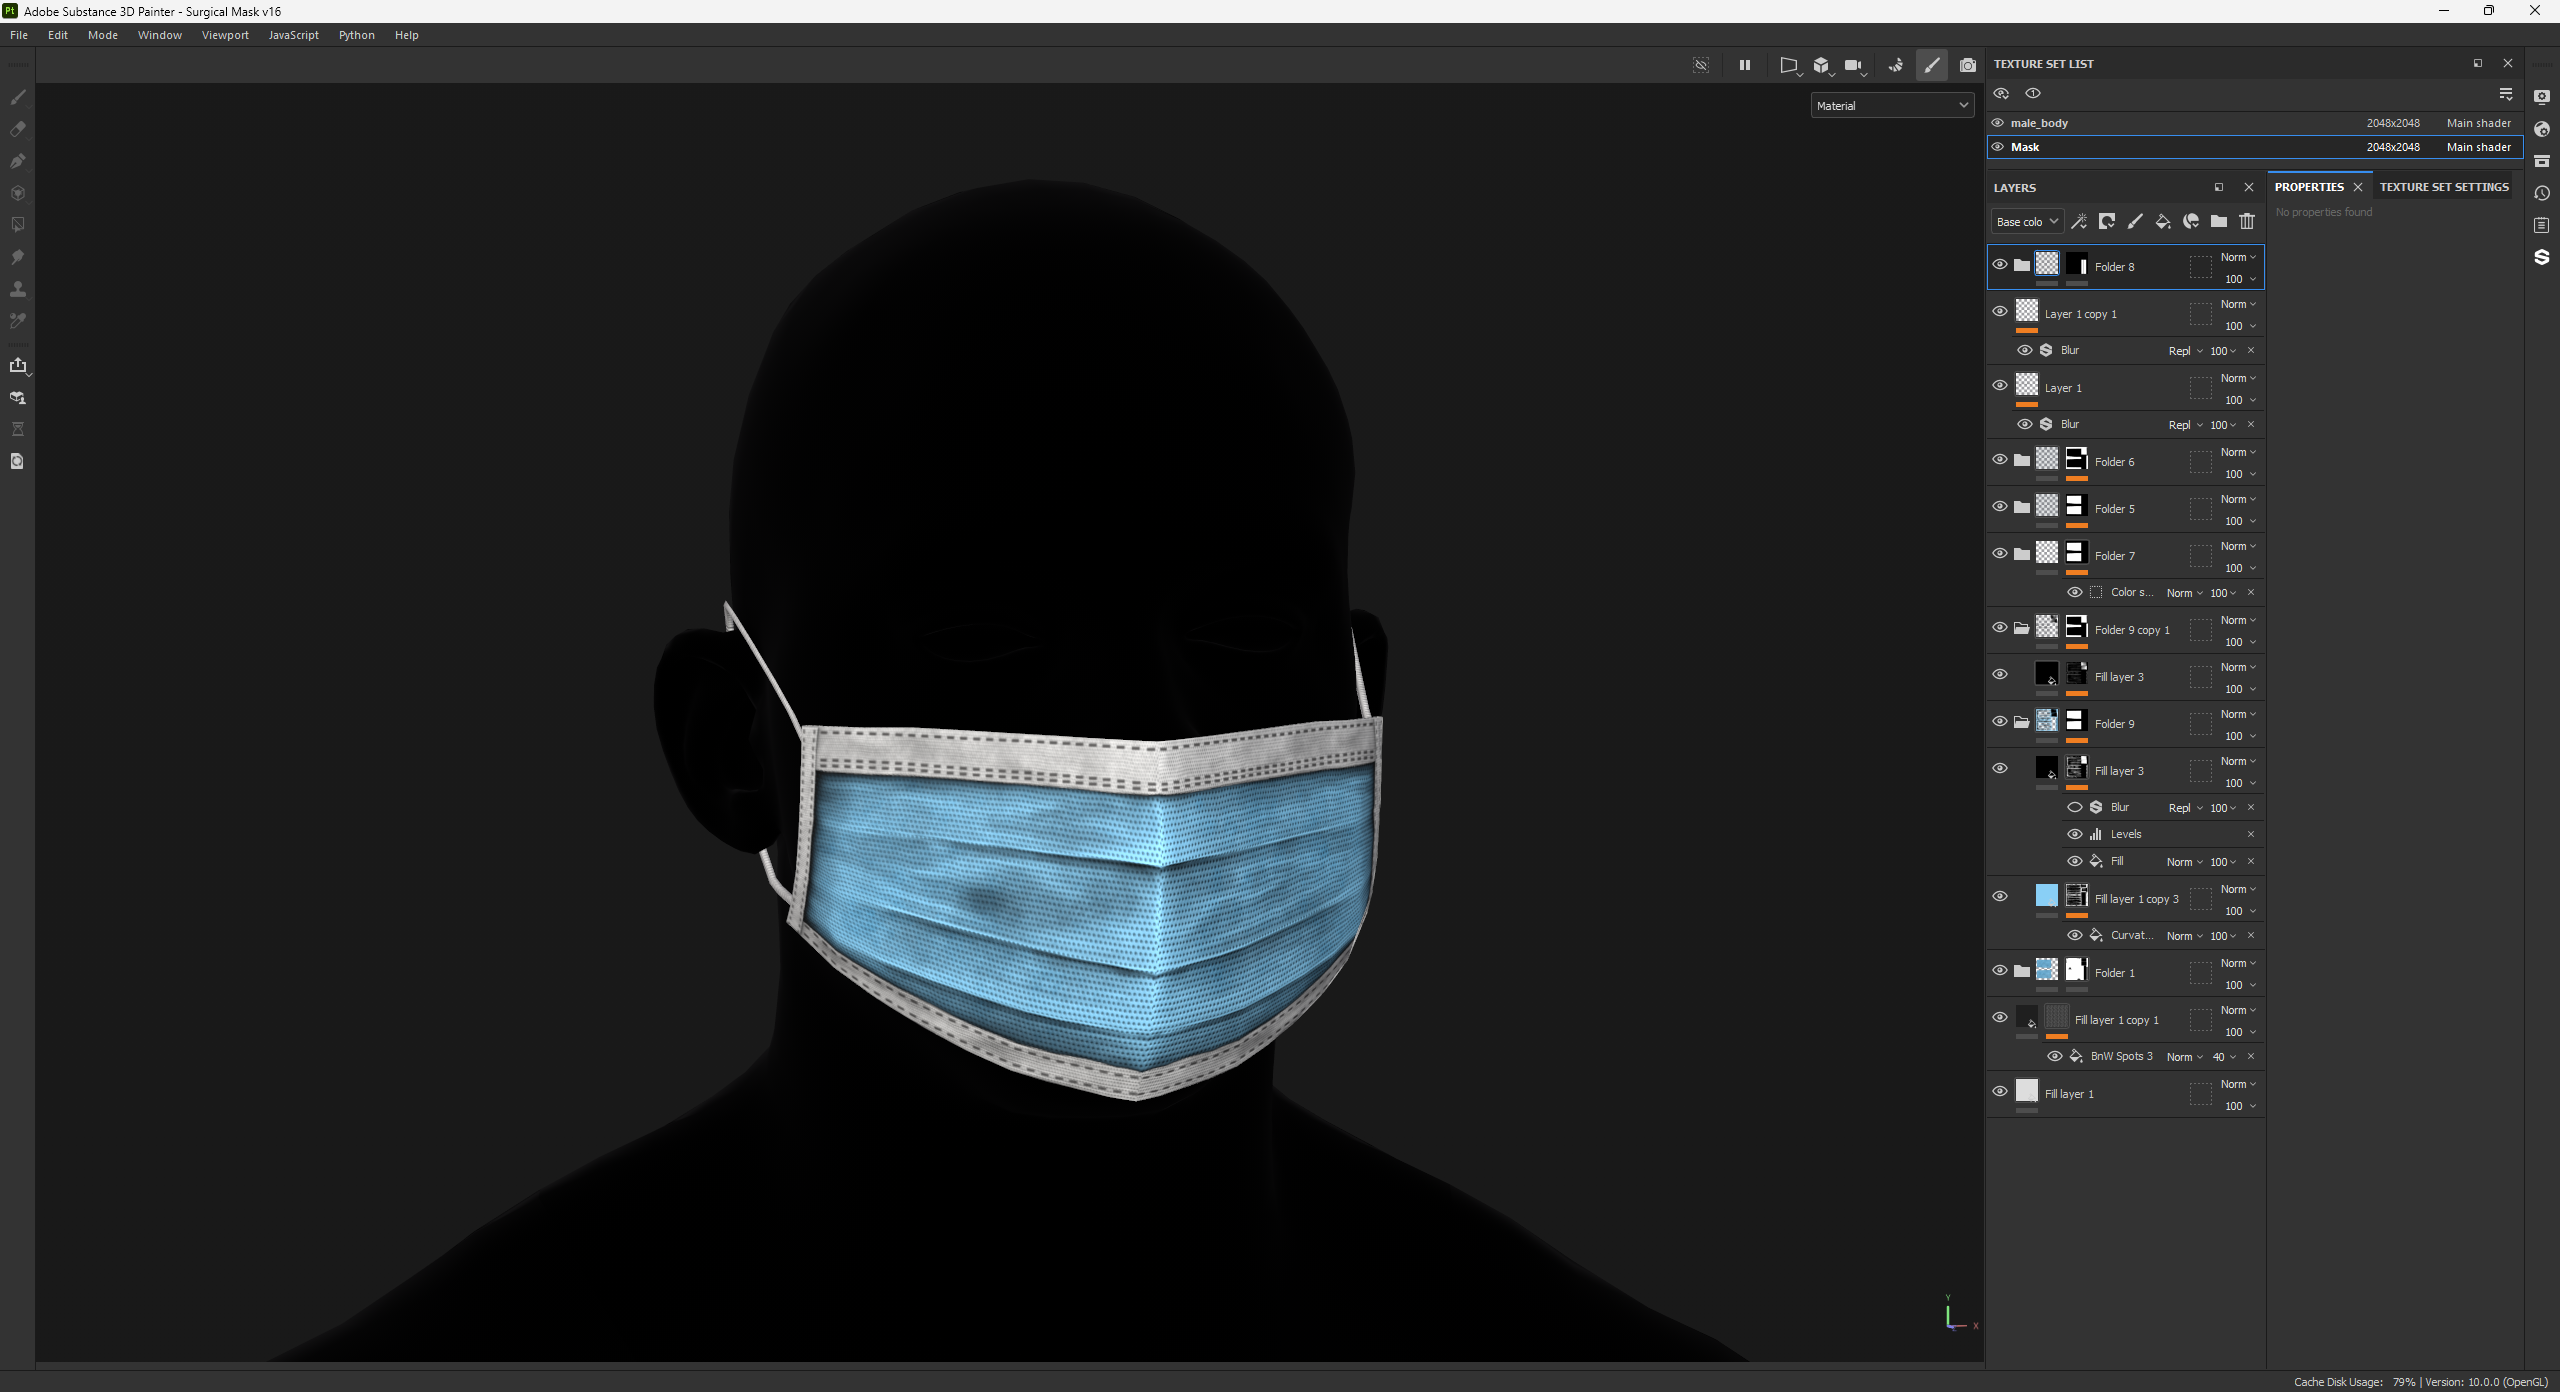The height and width of the screenshot is (1392, 2560).
Task: Click the Add paint layer brush icon
Action: coord(2135,222)
